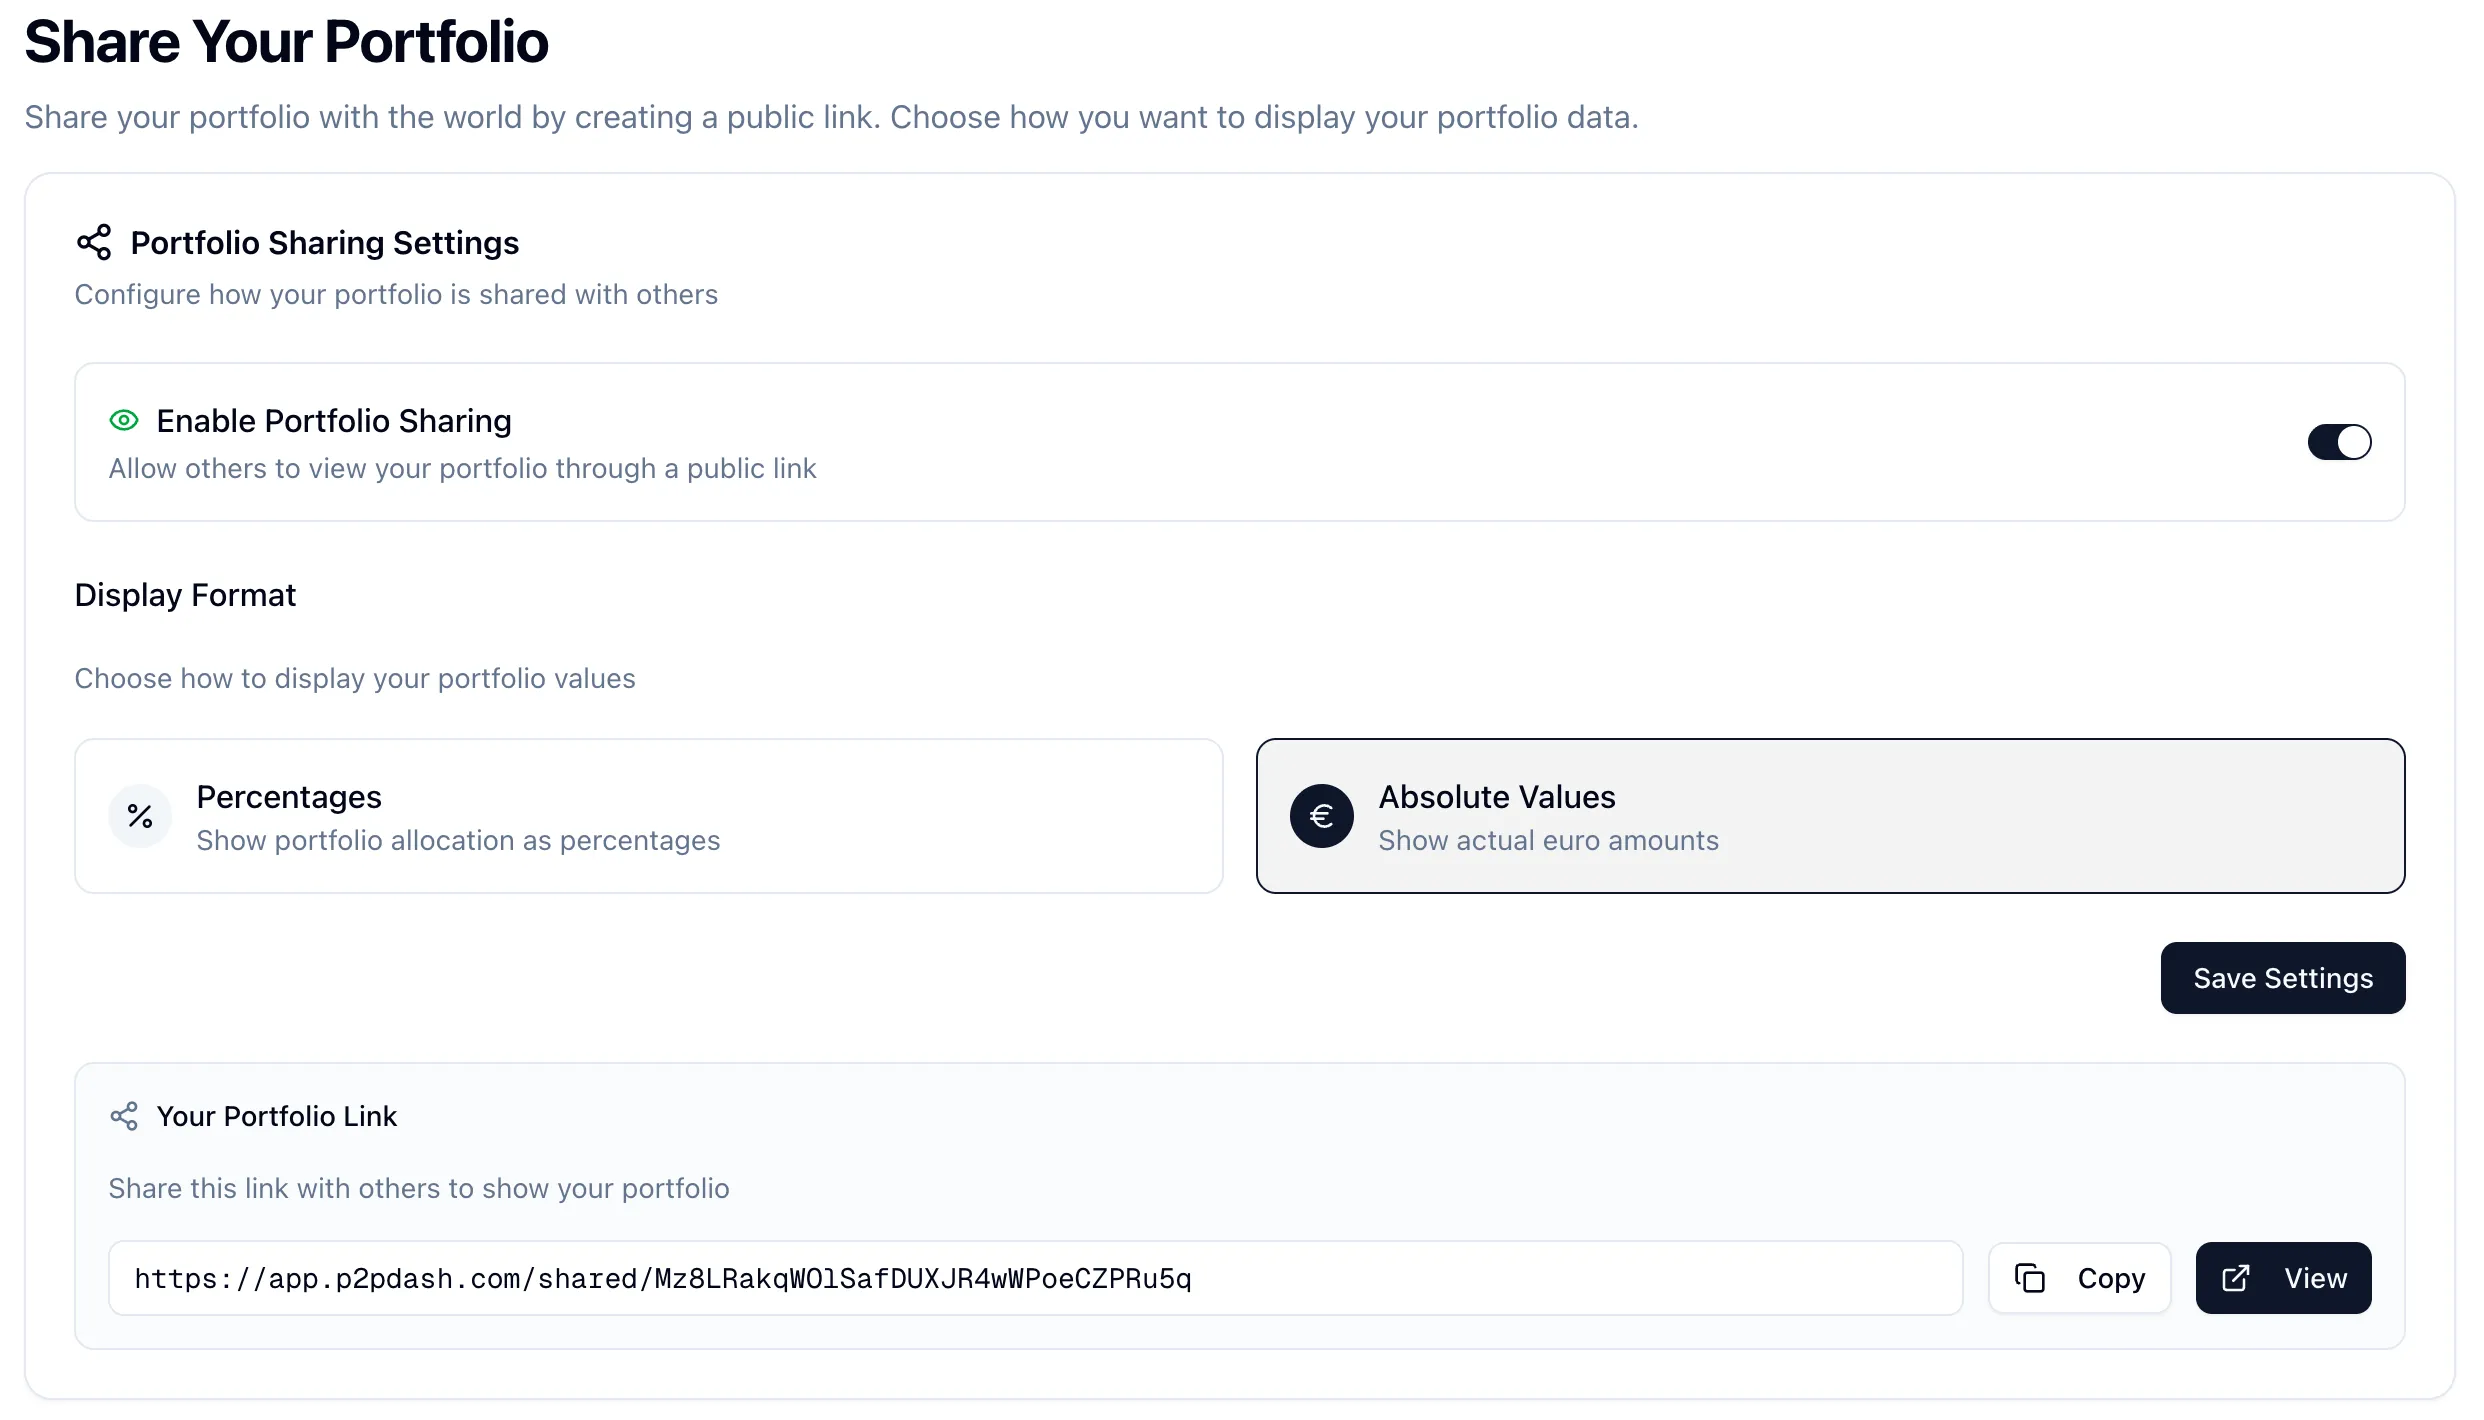Click the Save Settings button
Viewport: 2484px width, 1420px height.
(2282, 977)
